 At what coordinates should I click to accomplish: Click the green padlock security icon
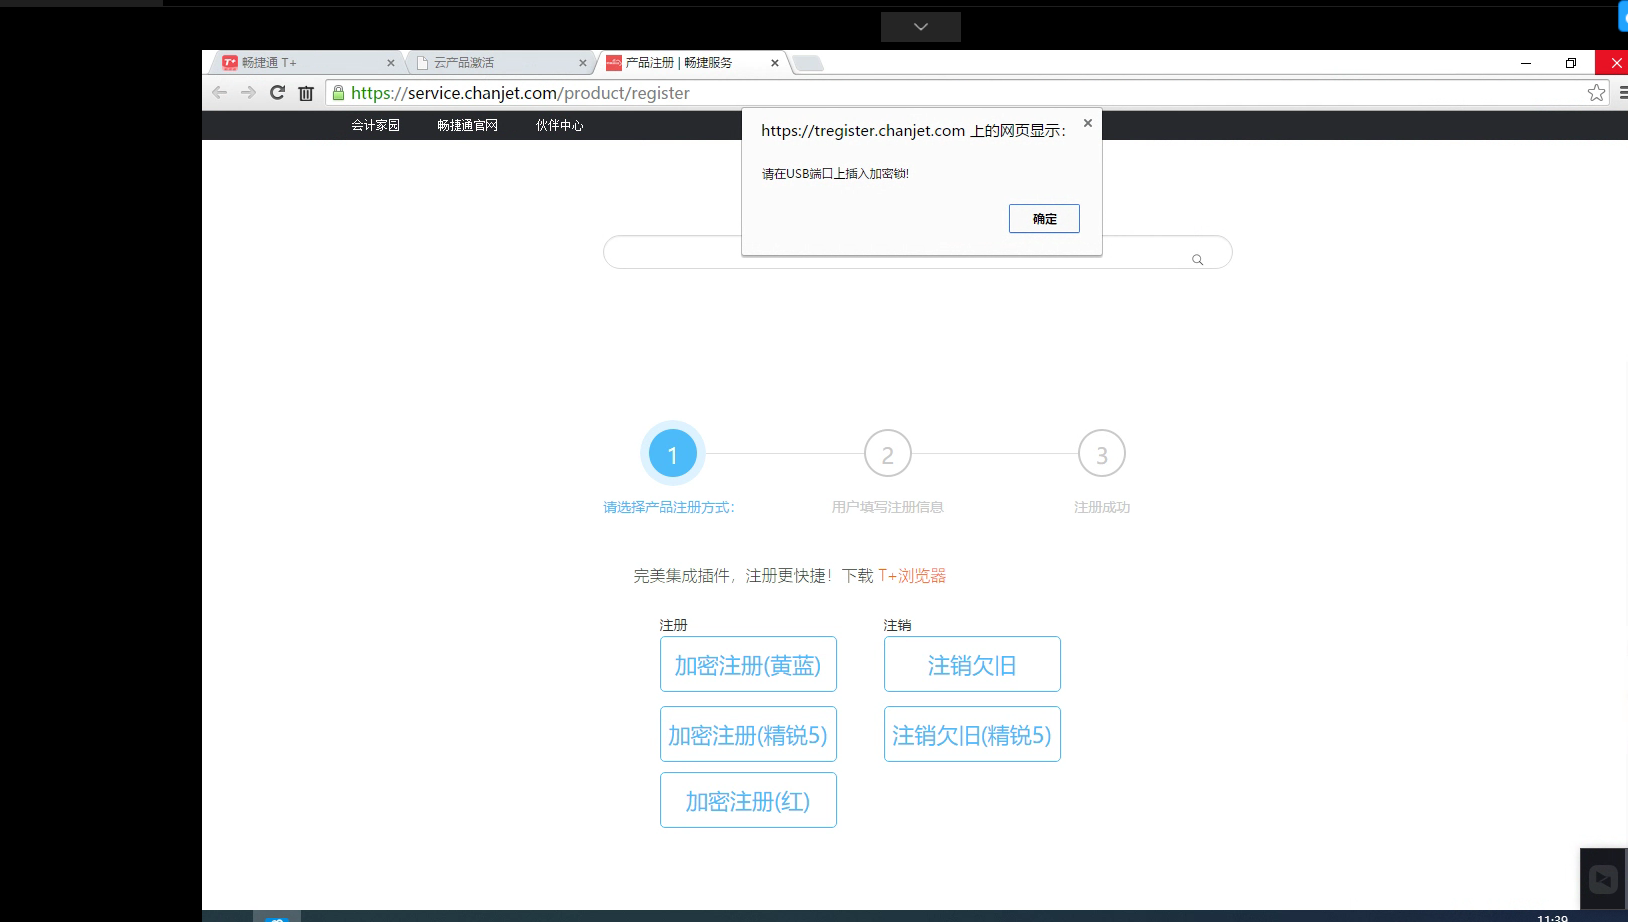[339, 93]
